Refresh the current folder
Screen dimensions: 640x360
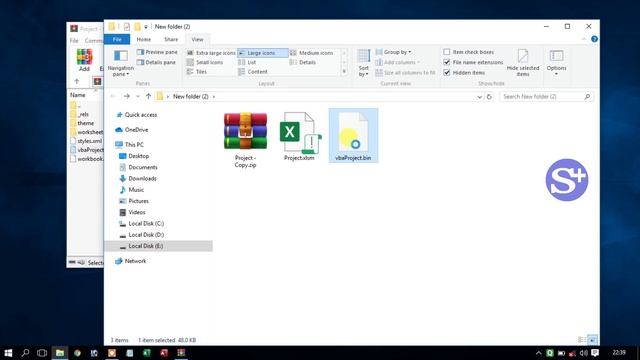click(489, 97)
